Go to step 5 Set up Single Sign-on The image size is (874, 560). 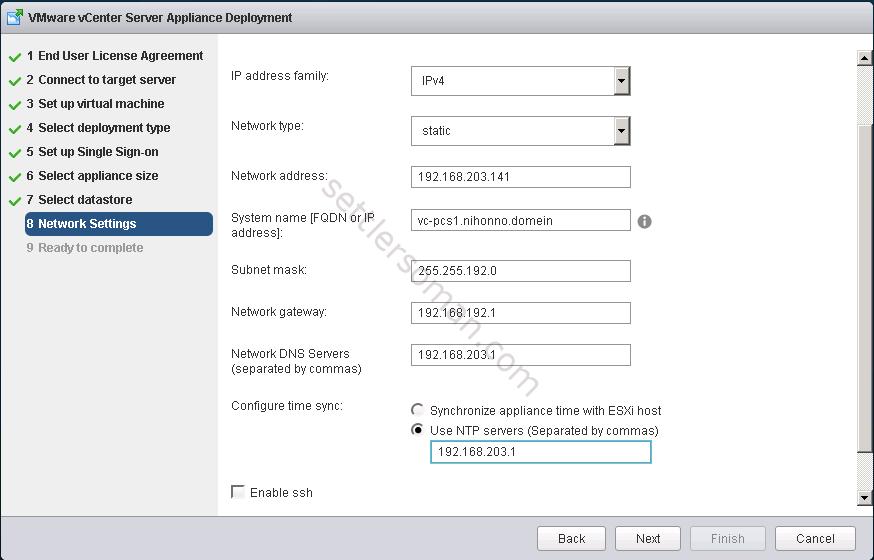(93, 152)
